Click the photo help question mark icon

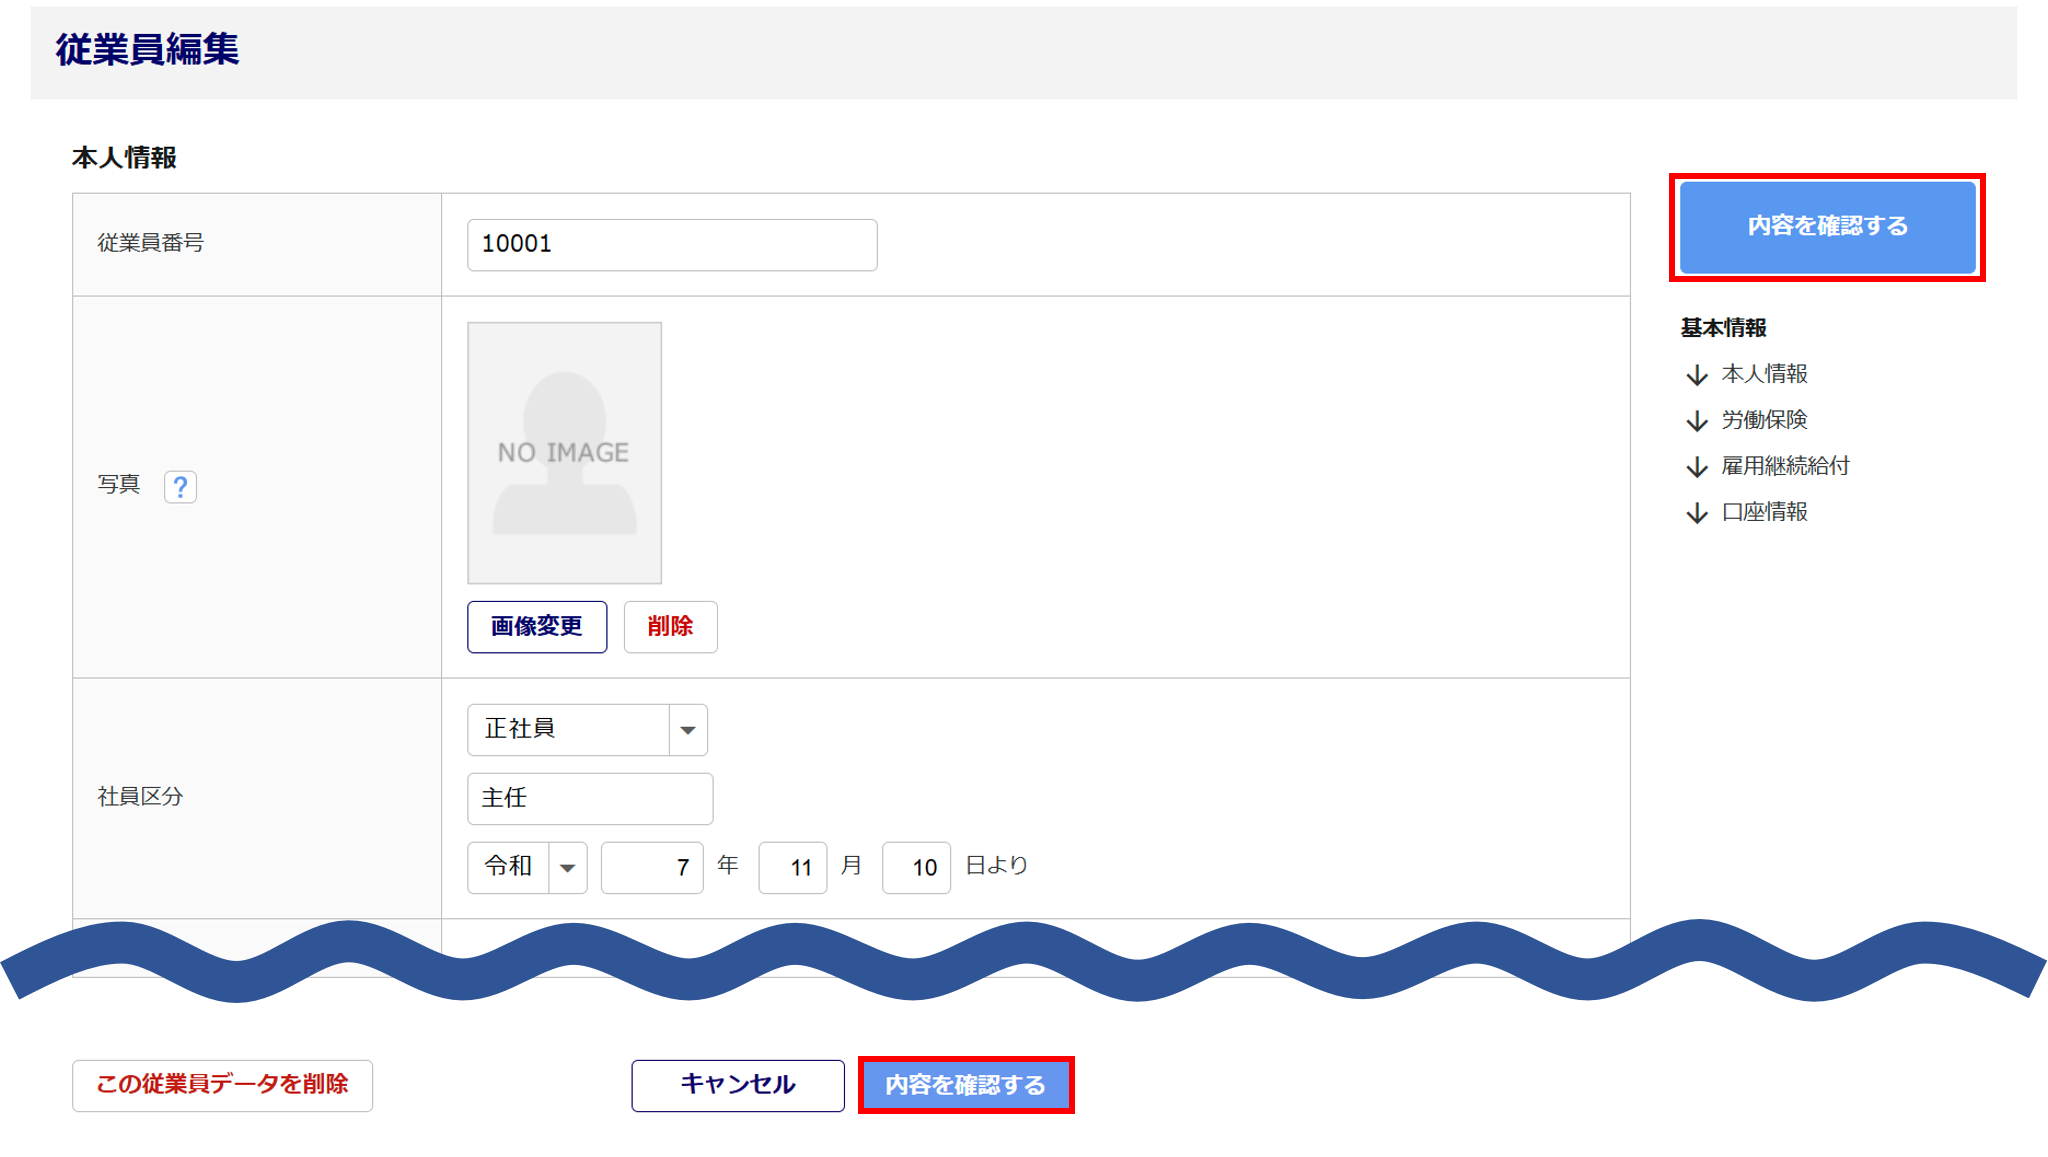click(180, 487)
